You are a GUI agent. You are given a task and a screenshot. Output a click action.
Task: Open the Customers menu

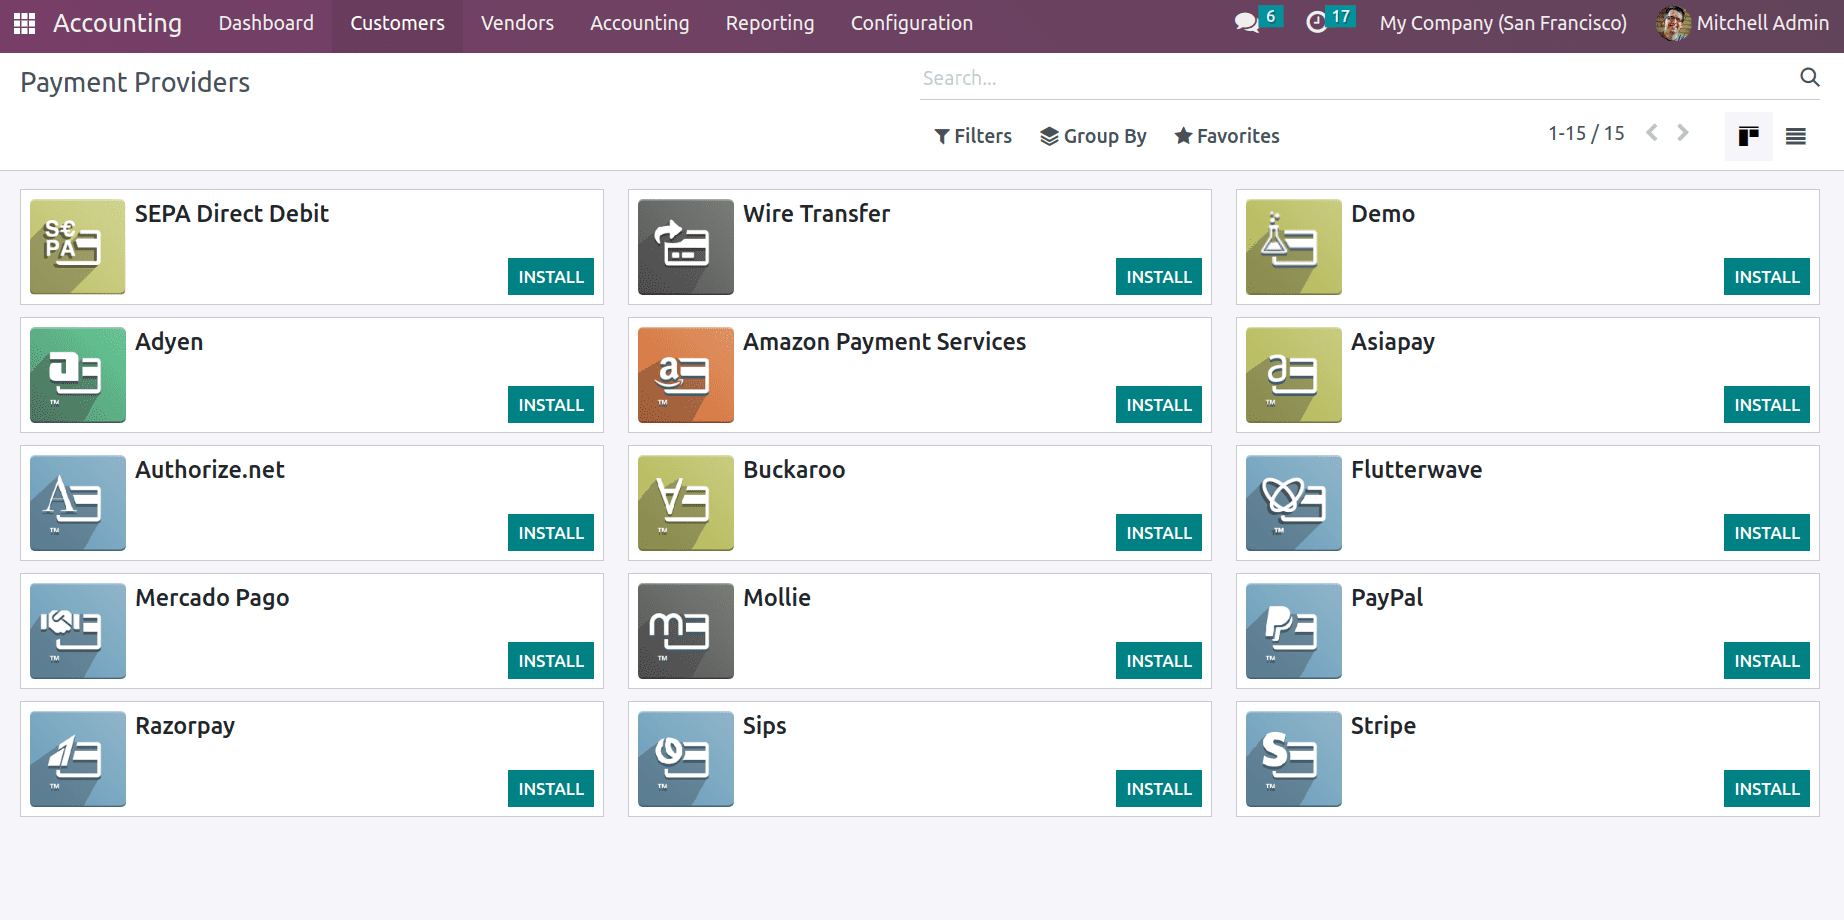397,23
